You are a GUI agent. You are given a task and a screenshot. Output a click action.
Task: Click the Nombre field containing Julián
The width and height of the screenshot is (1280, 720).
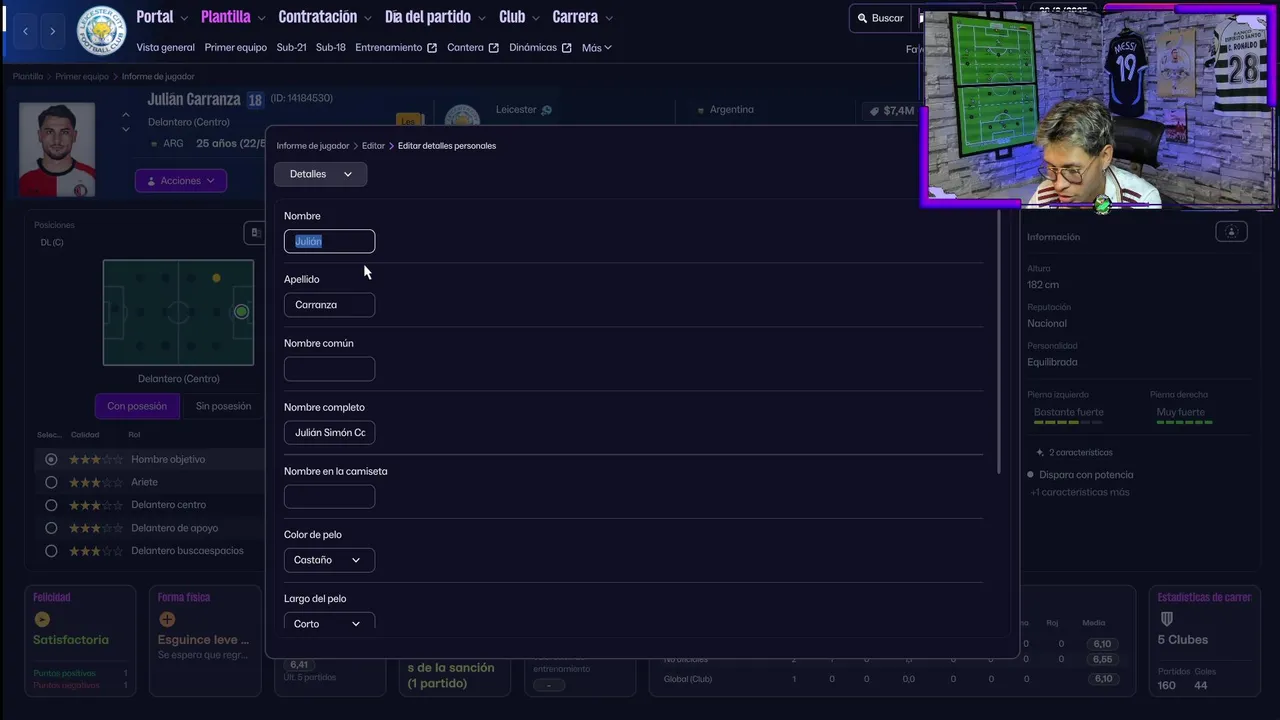coord(329,241)
